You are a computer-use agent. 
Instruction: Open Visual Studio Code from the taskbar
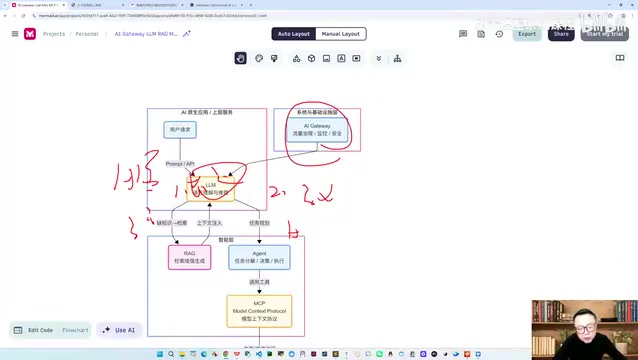click(259, 354)
